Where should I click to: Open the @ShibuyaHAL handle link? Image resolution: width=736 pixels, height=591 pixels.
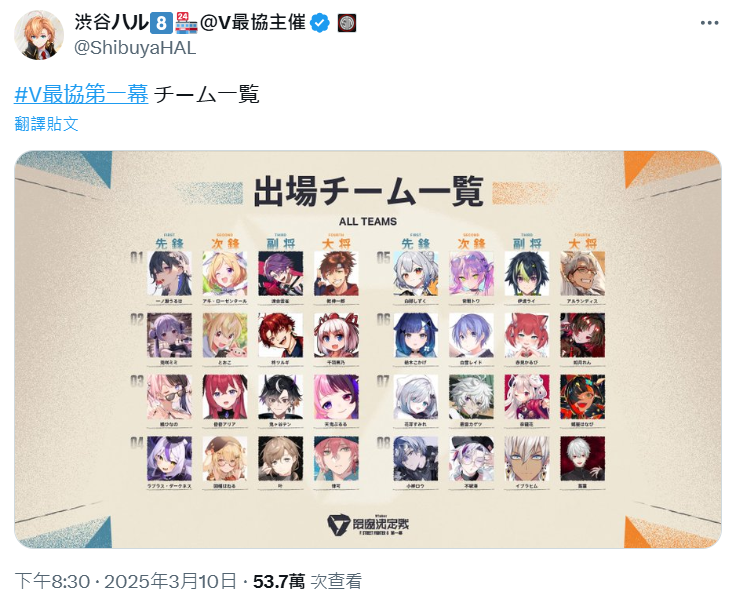pyautogui.click(x=135, y=48)
